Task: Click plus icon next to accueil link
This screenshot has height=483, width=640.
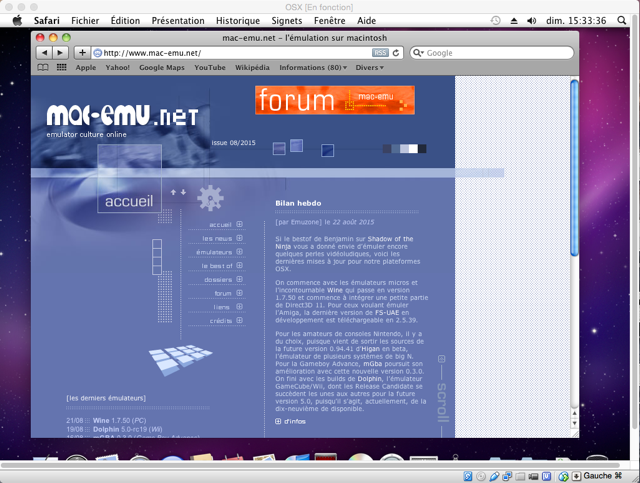Action: point(240,224)
